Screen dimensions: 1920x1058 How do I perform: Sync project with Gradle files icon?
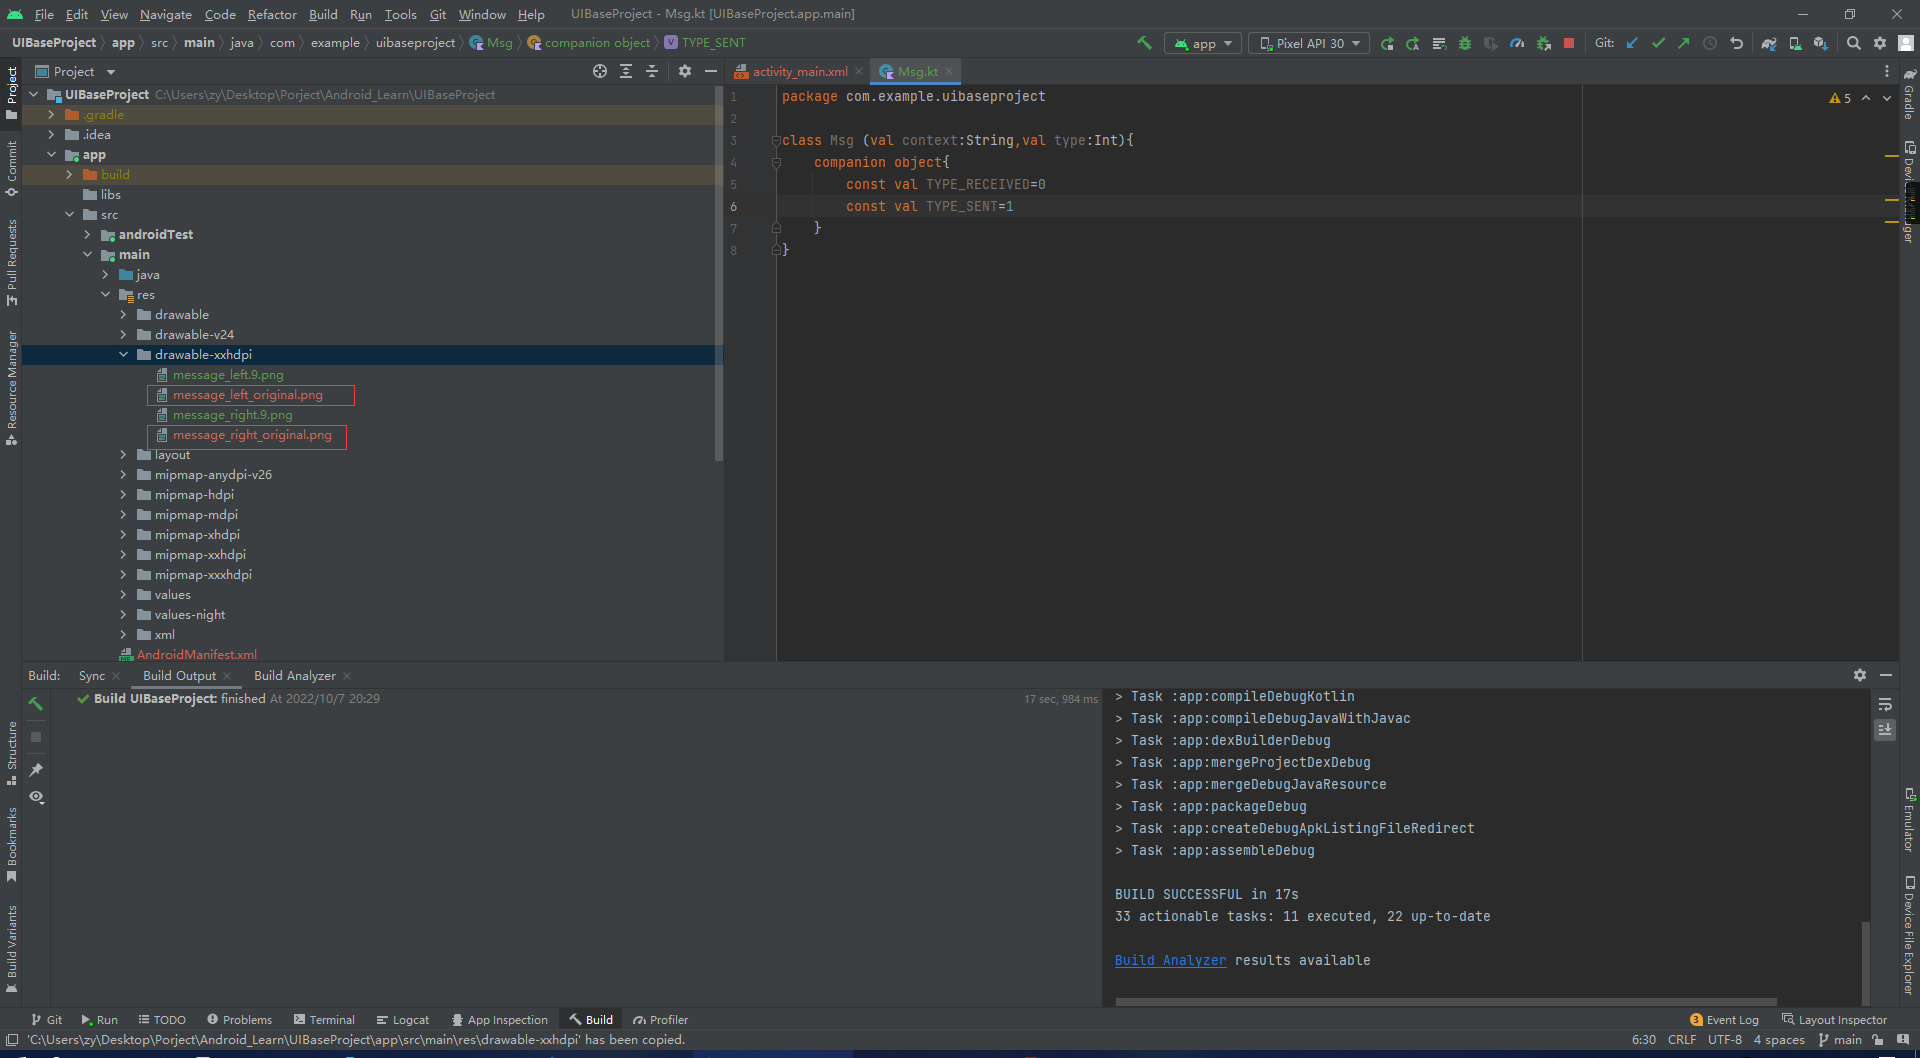click(x=1769, y=43)
